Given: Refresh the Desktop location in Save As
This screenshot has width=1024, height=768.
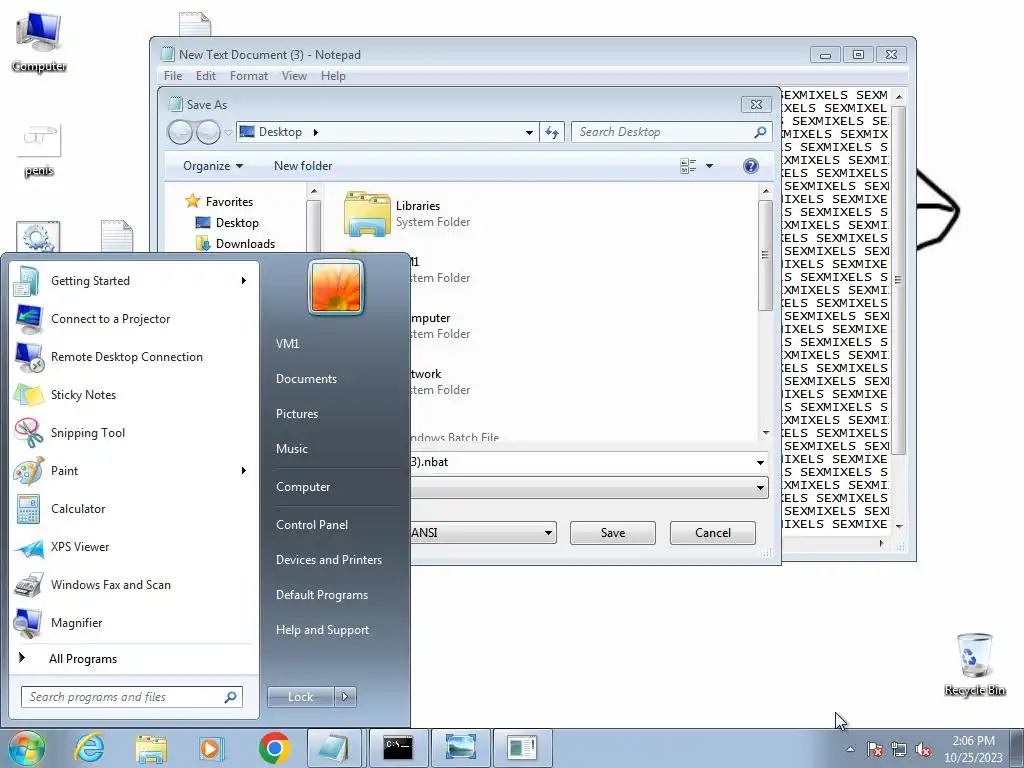Looking at the screenshot, I should click(552, 132).
